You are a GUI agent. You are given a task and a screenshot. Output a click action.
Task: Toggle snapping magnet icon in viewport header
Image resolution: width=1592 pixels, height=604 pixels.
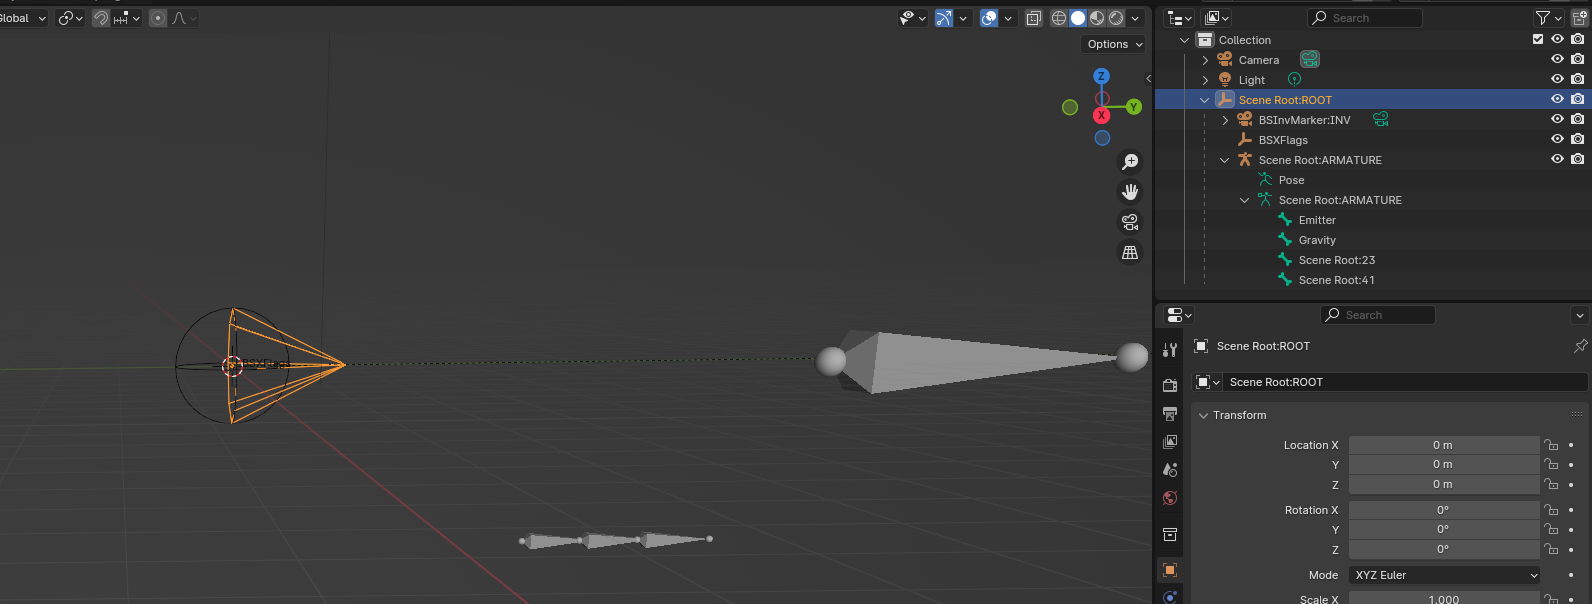click(x=101, y=18)
